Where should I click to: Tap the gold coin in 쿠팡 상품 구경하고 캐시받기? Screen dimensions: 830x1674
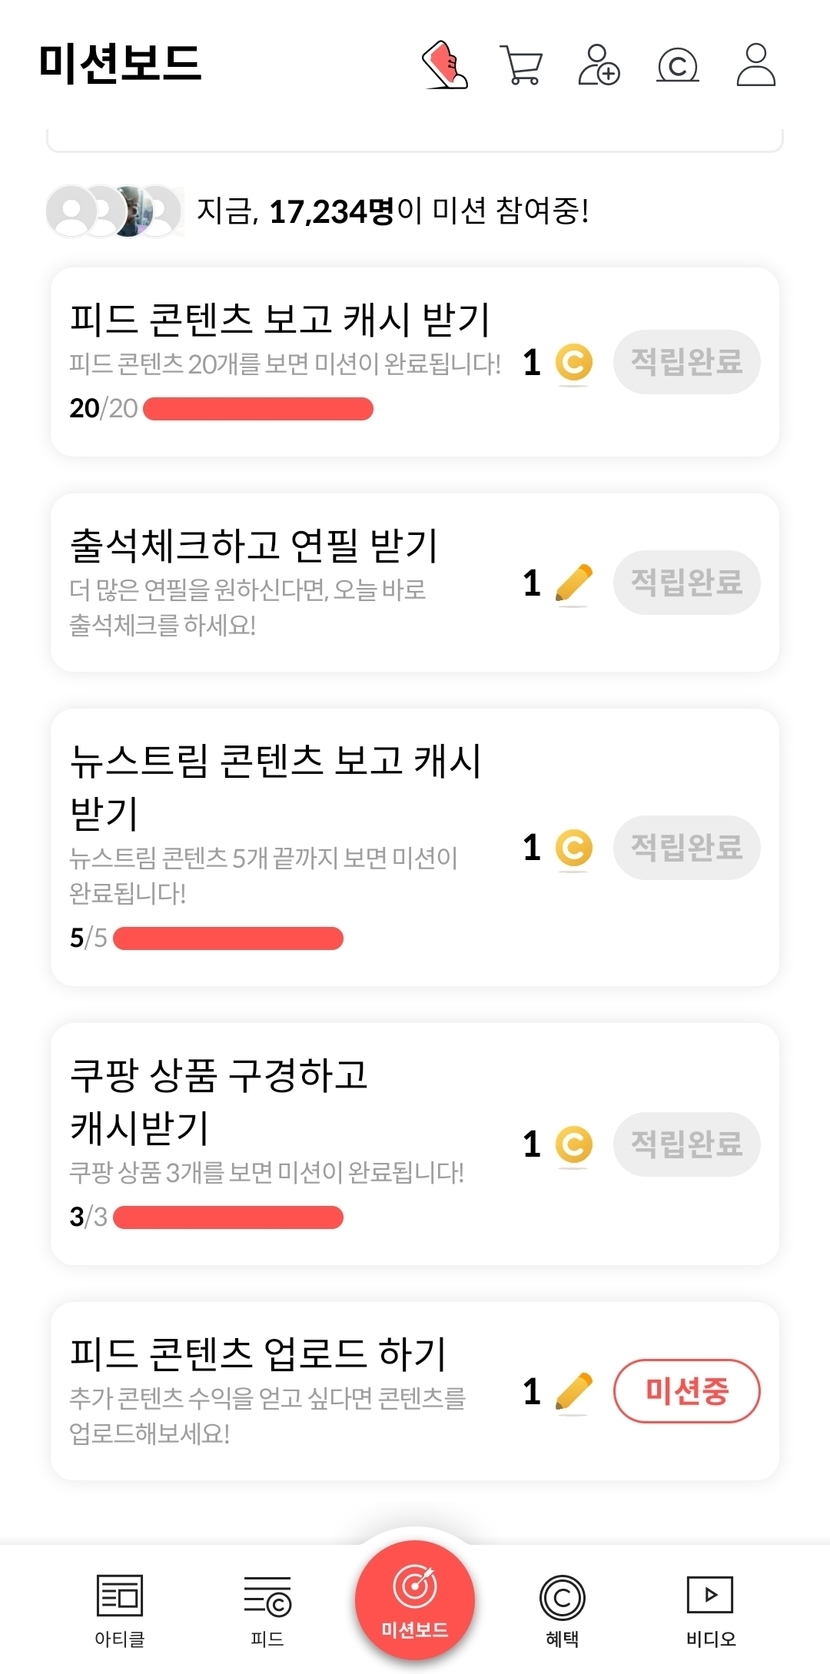click(574, 1144)
